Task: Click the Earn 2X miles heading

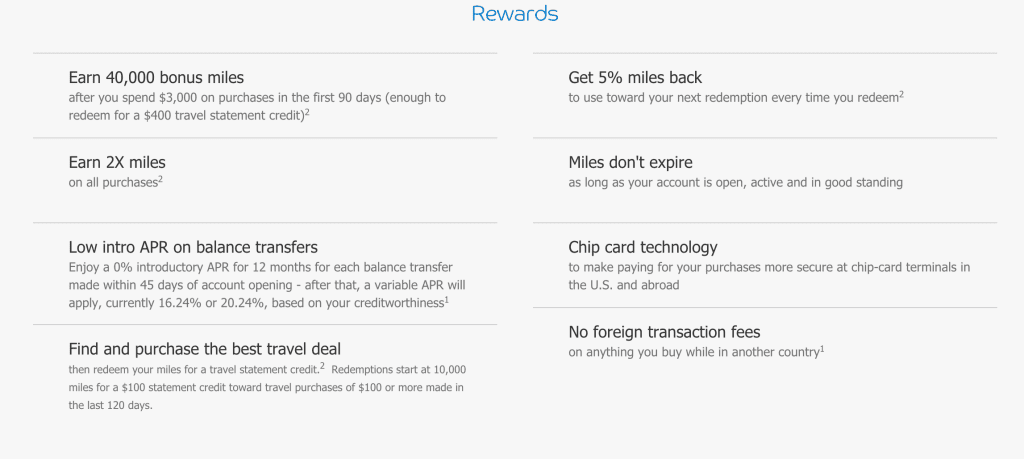Action: (117, 162)
